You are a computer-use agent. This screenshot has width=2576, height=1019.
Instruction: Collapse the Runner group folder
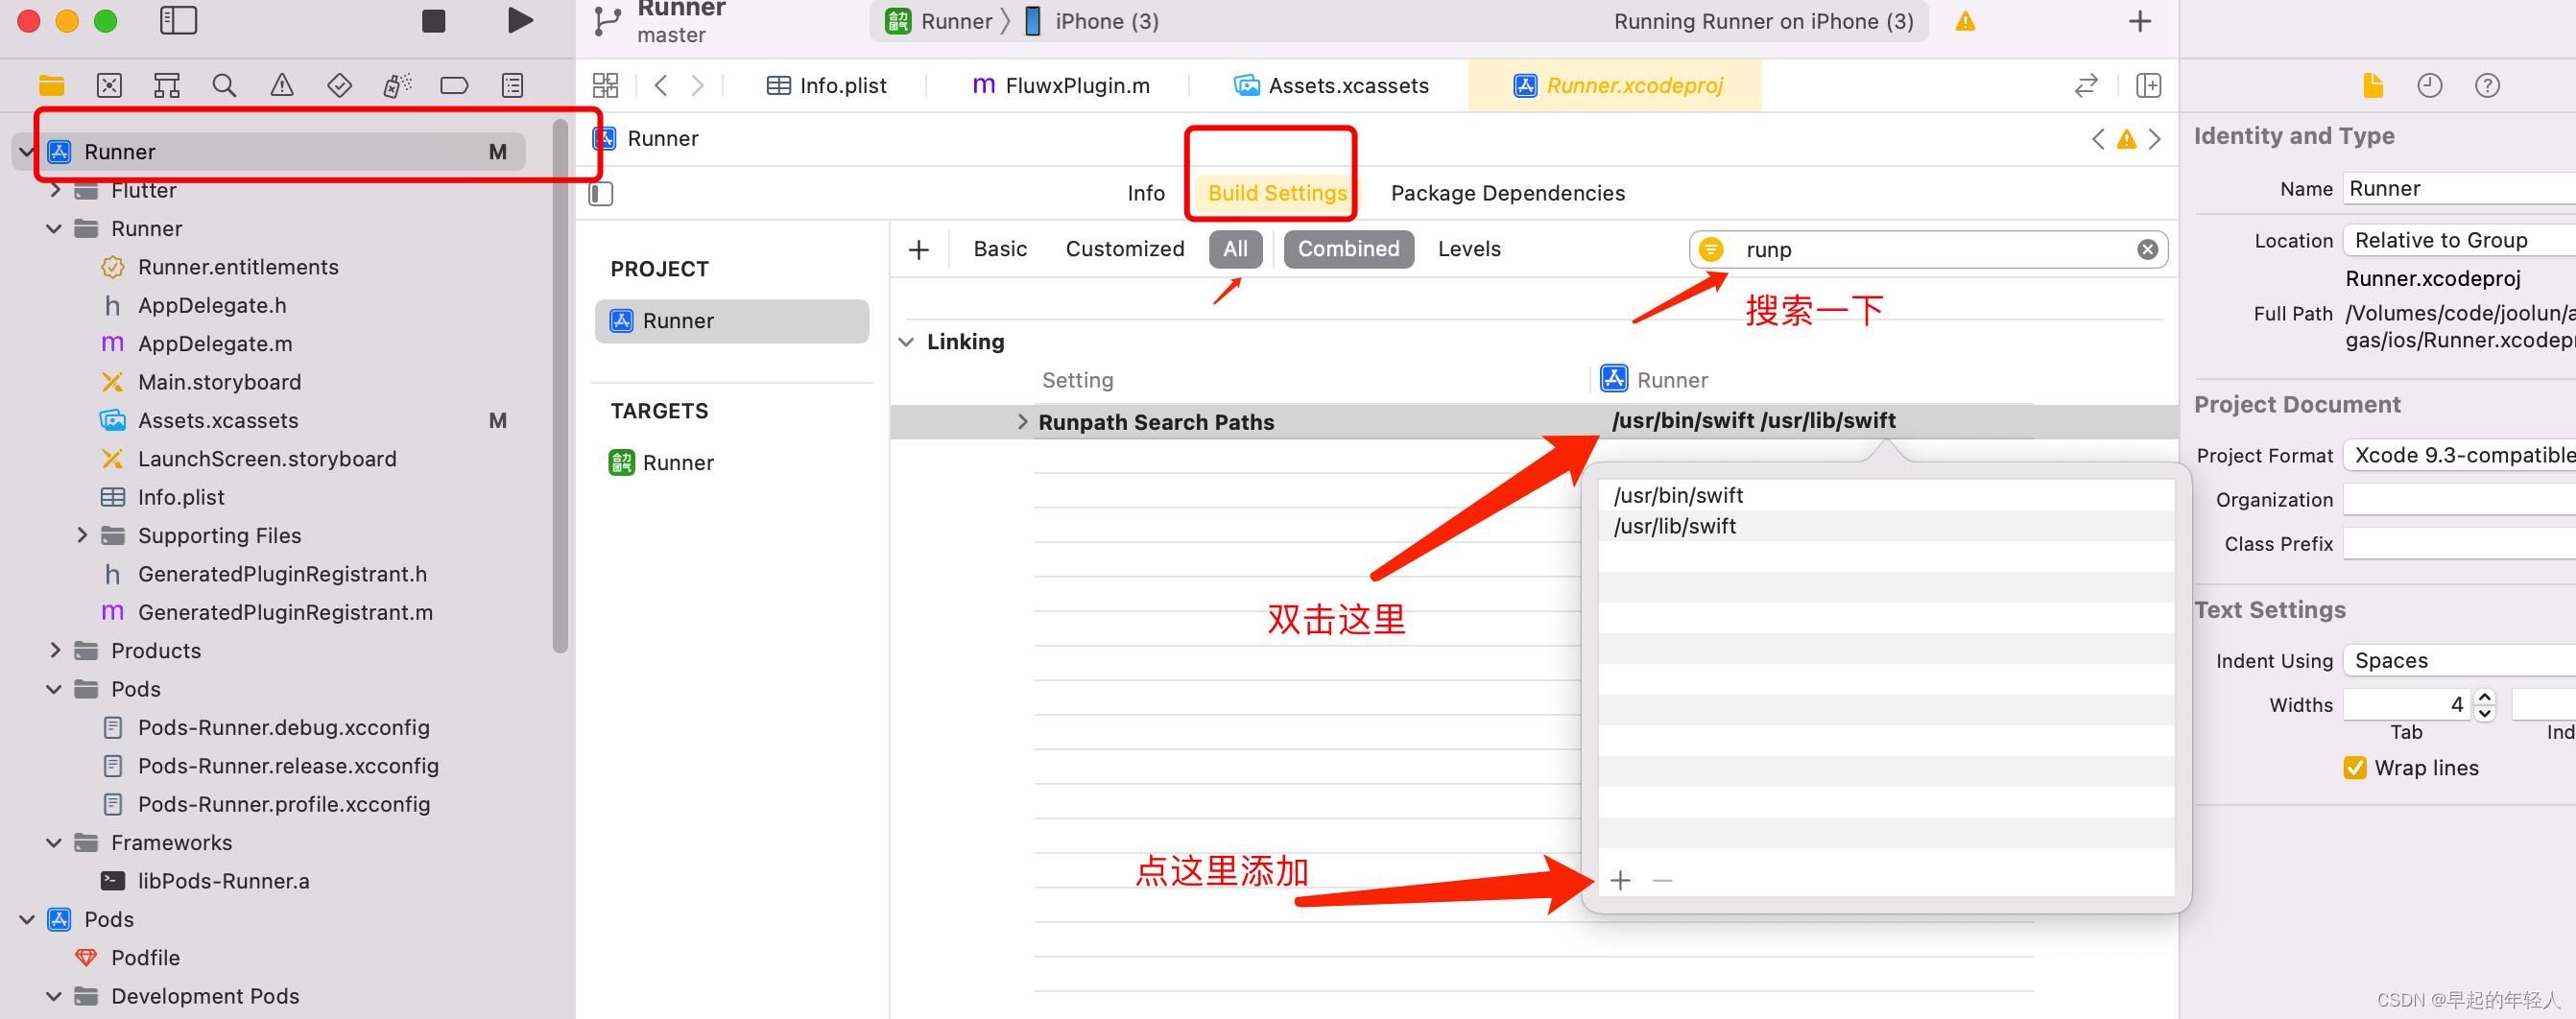click(x=54, y=229)
